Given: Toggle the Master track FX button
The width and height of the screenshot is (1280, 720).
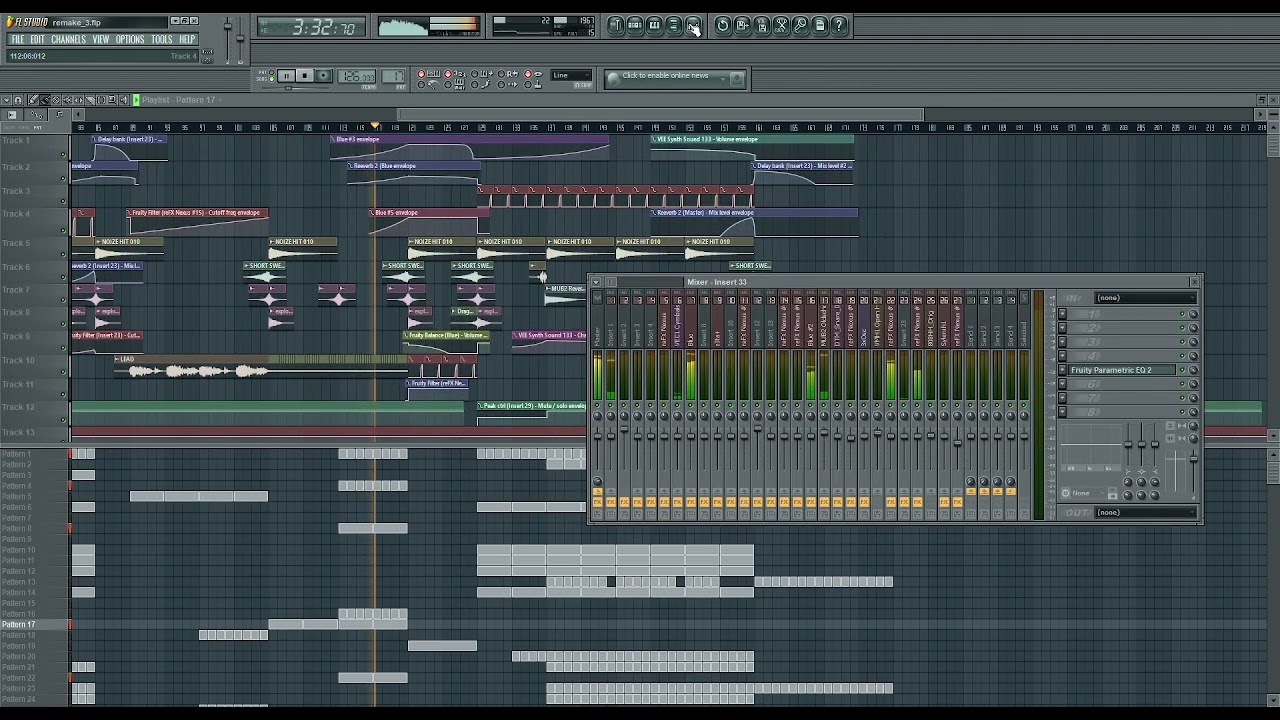Looking at the screenshot, I should (x=597, y=502).
